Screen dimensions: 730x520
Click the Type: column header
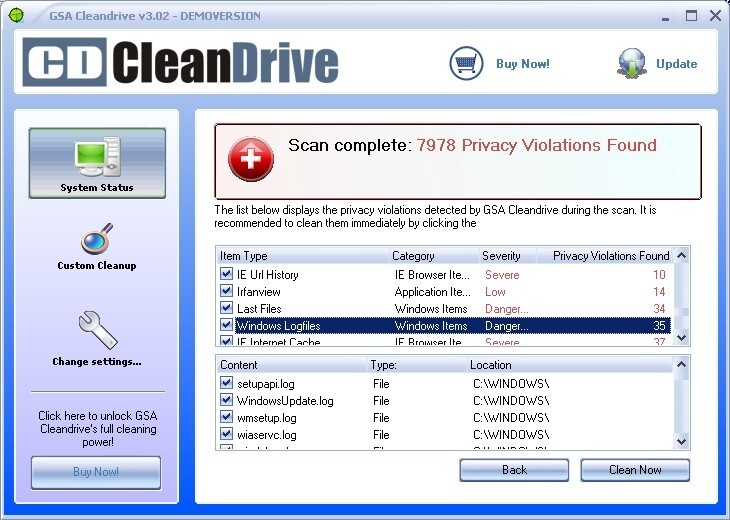[x=417, y=365]
